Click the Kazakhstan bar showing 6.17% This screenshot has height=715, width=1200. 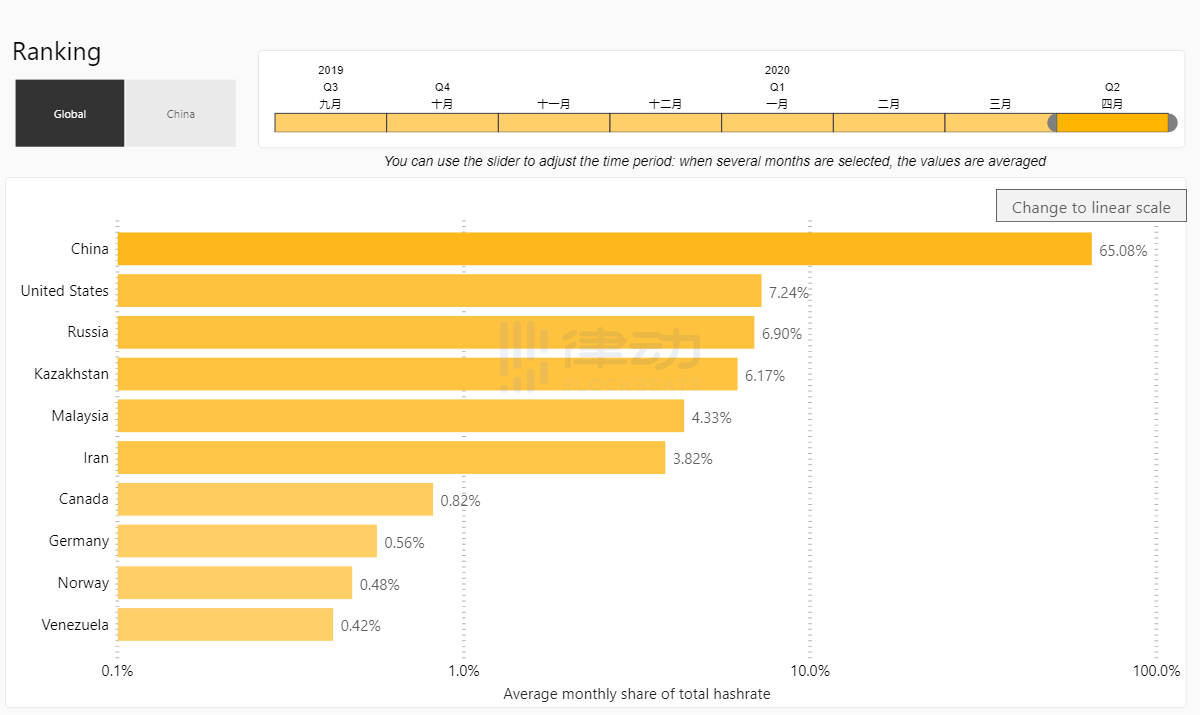[428, 374]
